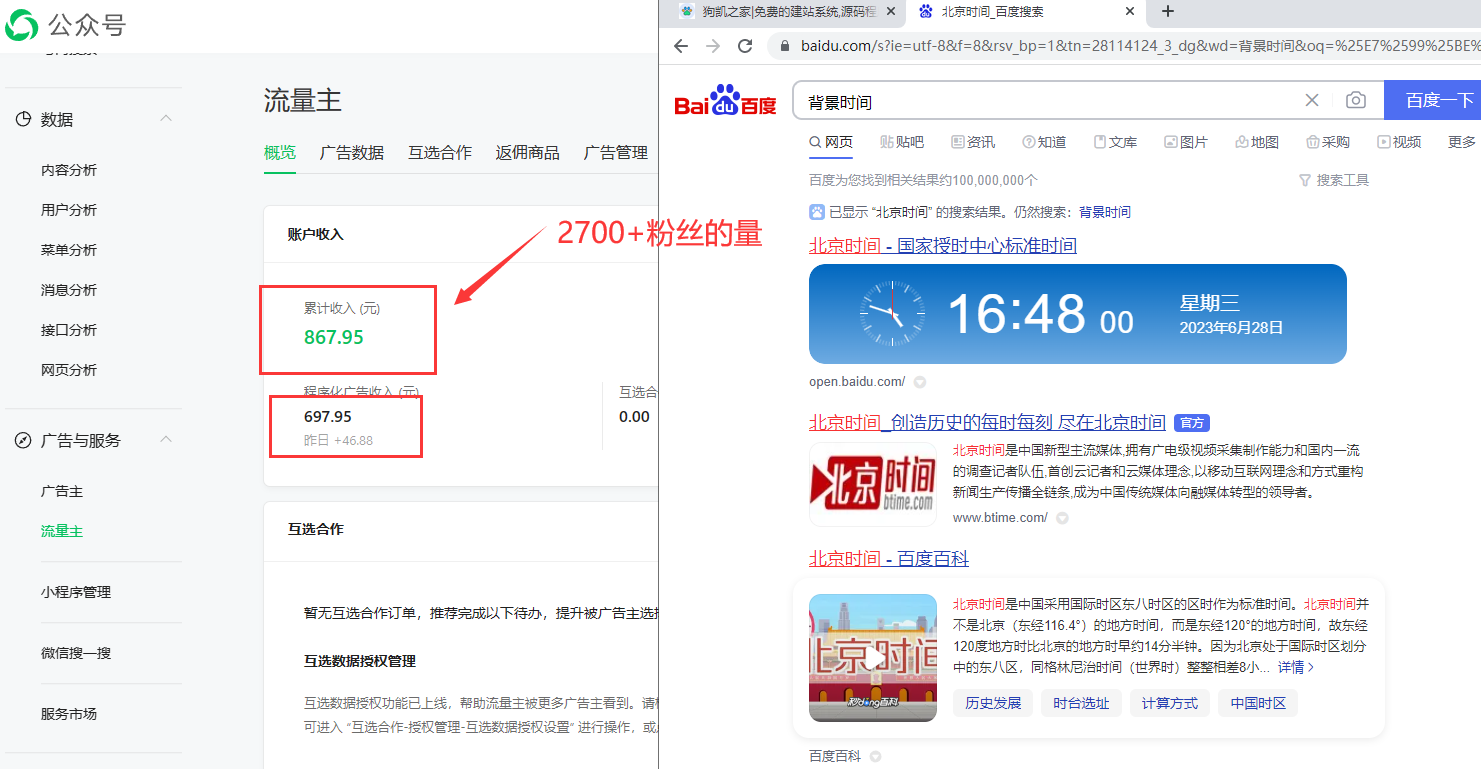
Task: Collapse the 广告与服务 sidebar section
Action: point(166,440)
